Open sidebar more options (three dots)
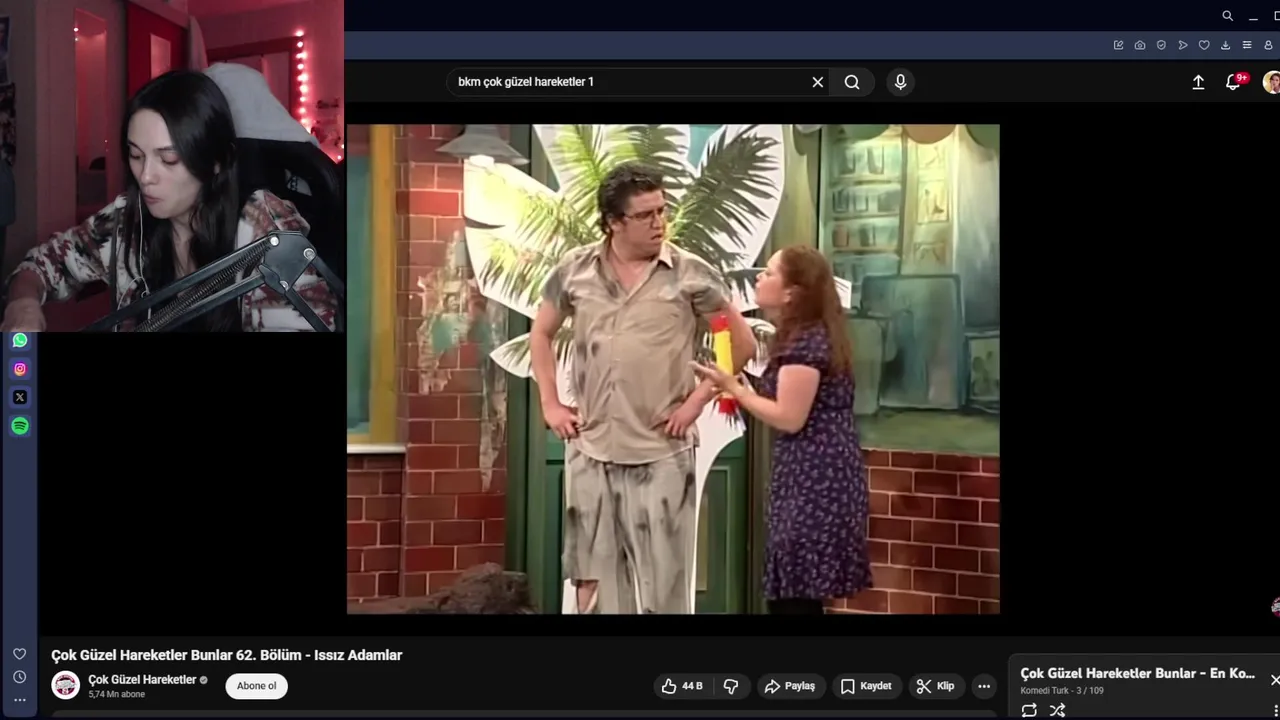The height and width of the screenshot is (720, 1280). [19, 700]
